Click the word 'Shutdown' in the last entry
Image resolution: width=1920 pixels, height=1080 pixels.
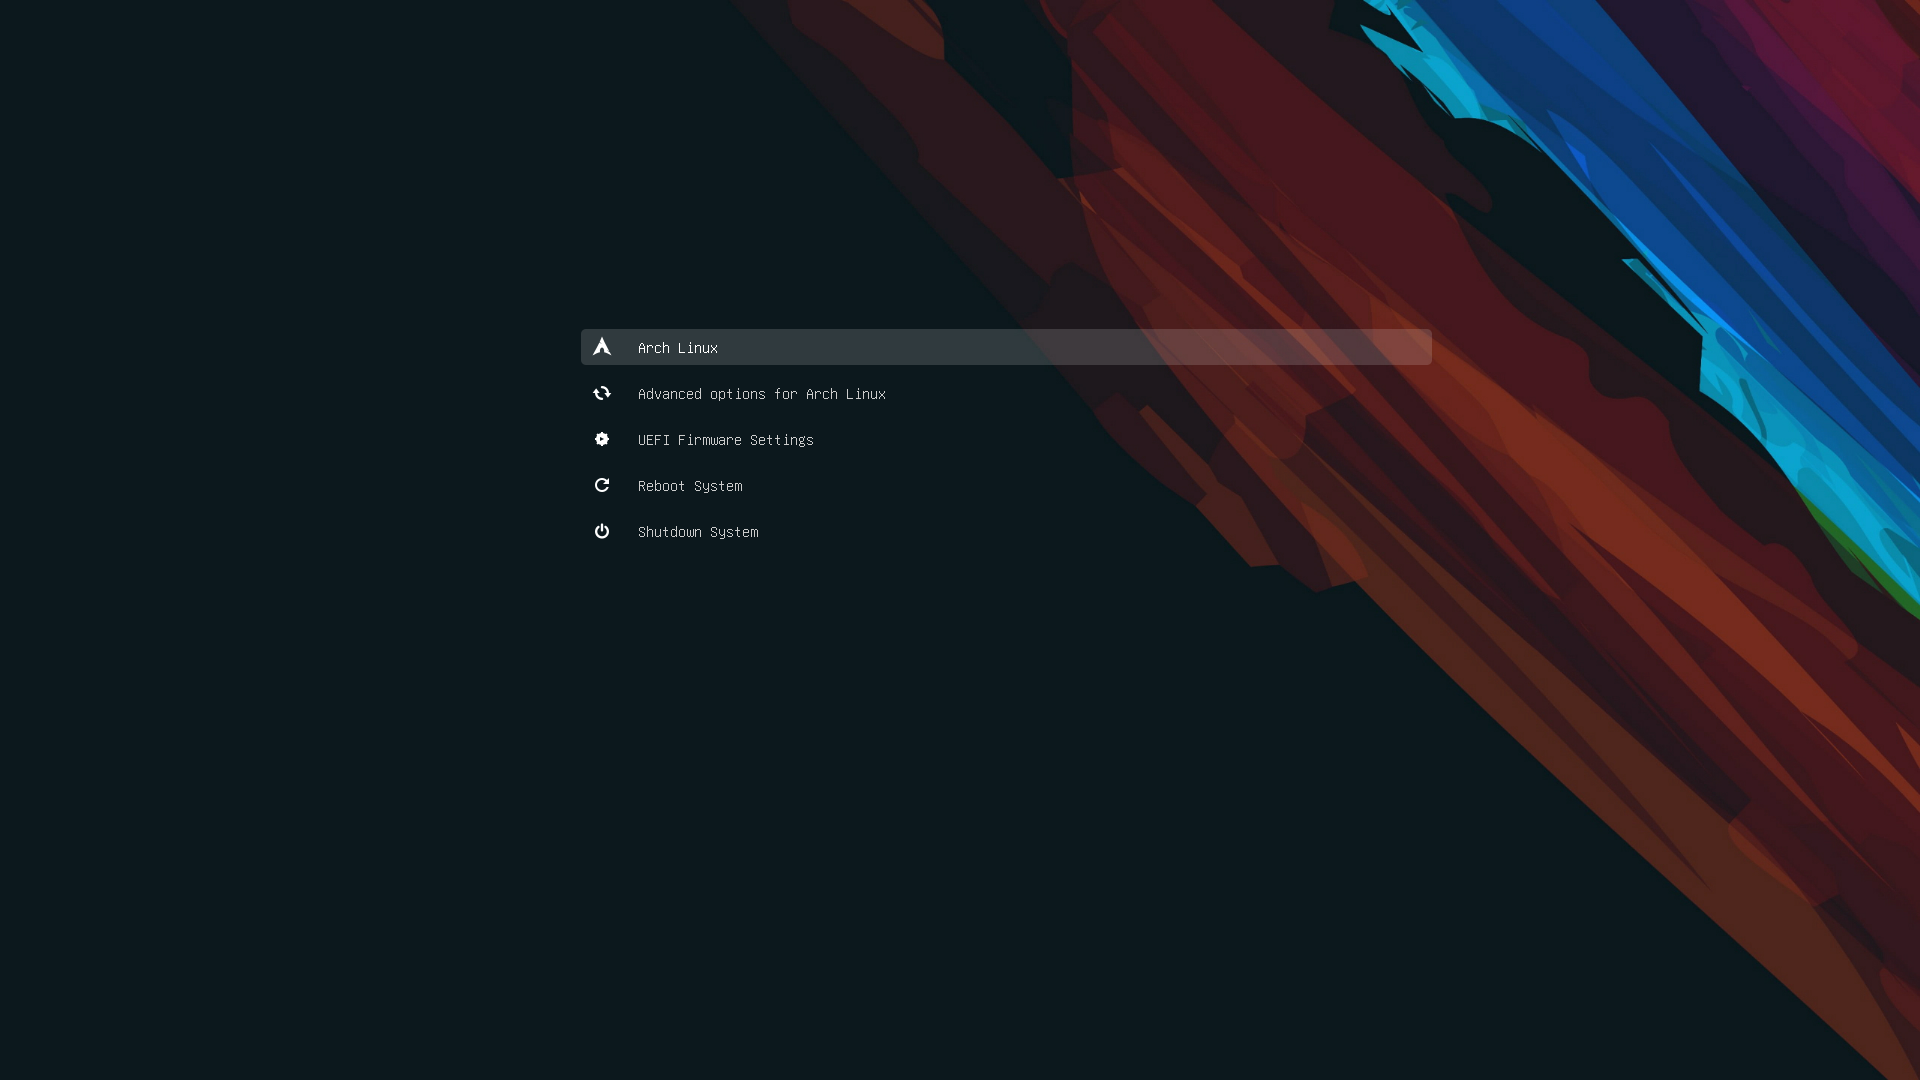coord(669,532)
